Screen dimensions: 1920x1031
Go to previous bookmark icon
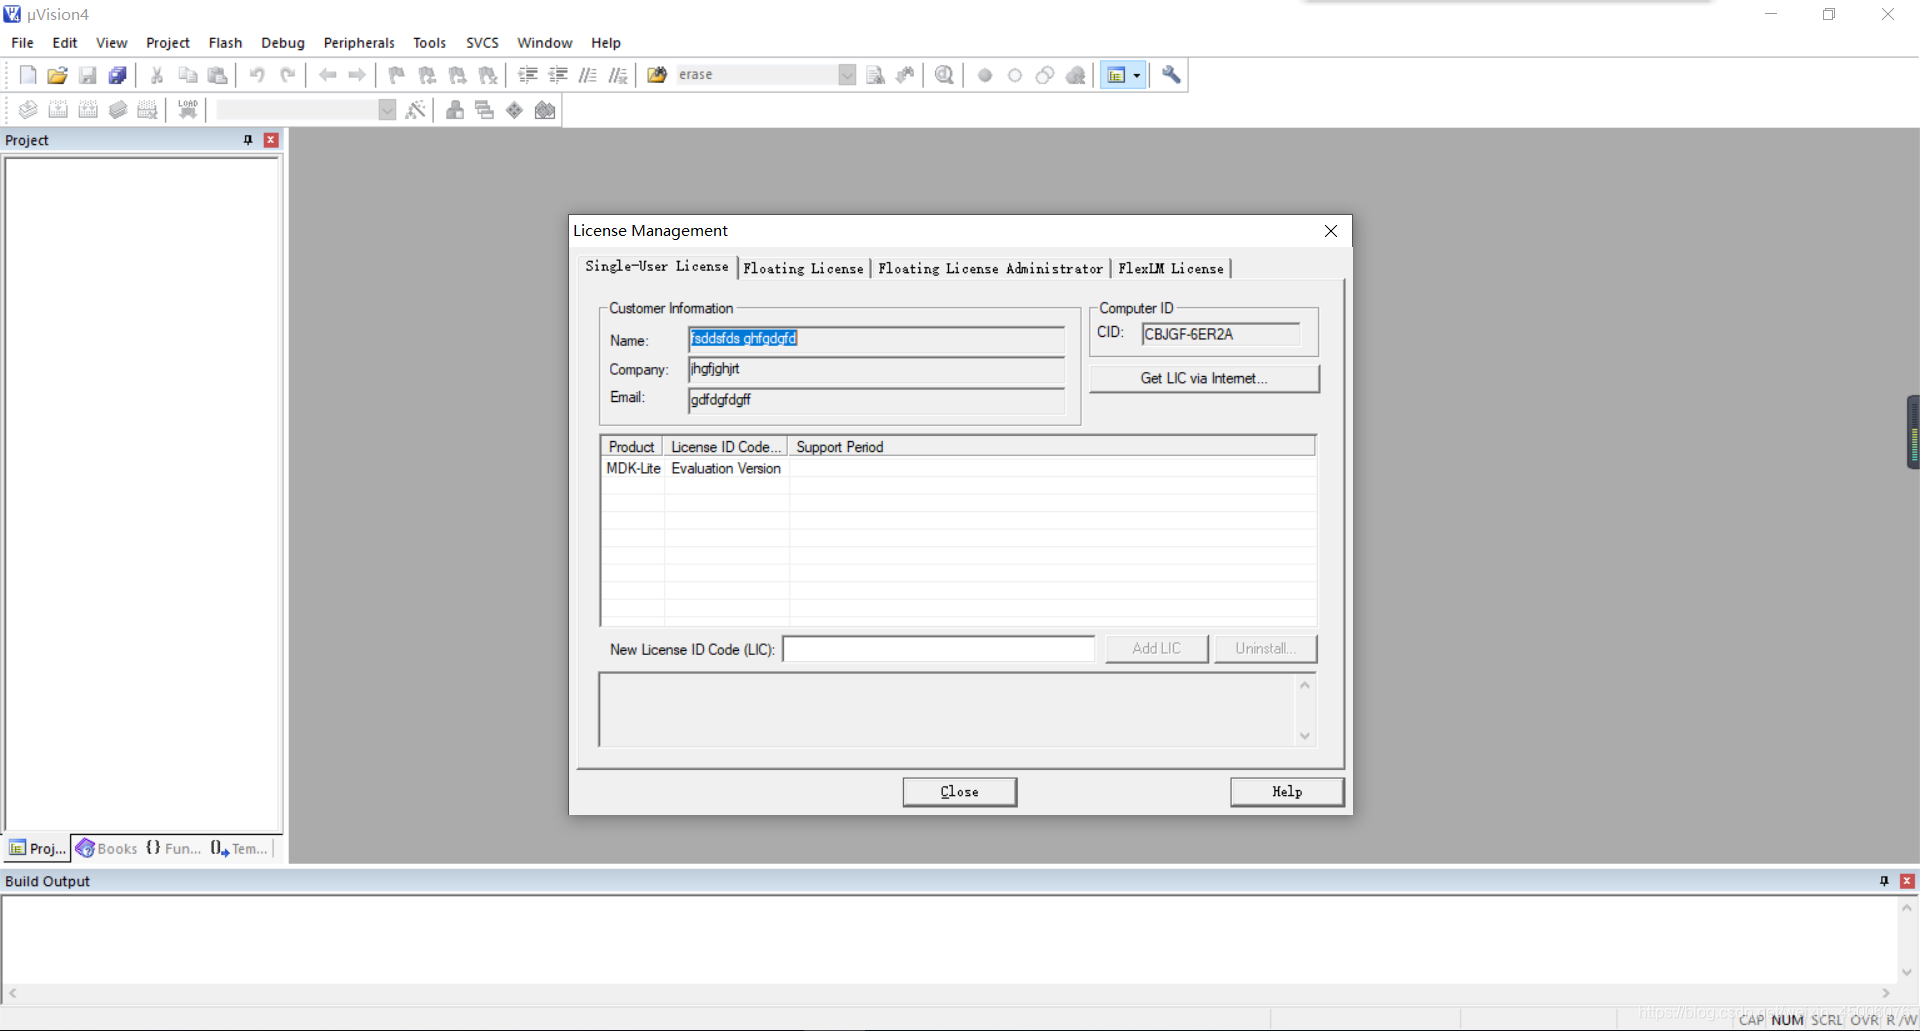click(427, 75)
